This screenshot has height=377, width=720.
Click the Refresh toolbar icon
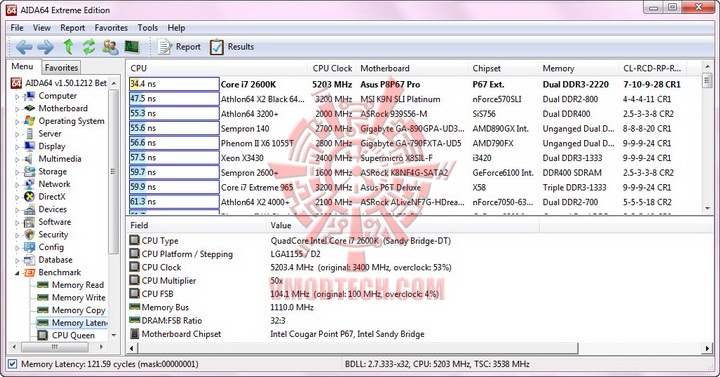point(89,47)
